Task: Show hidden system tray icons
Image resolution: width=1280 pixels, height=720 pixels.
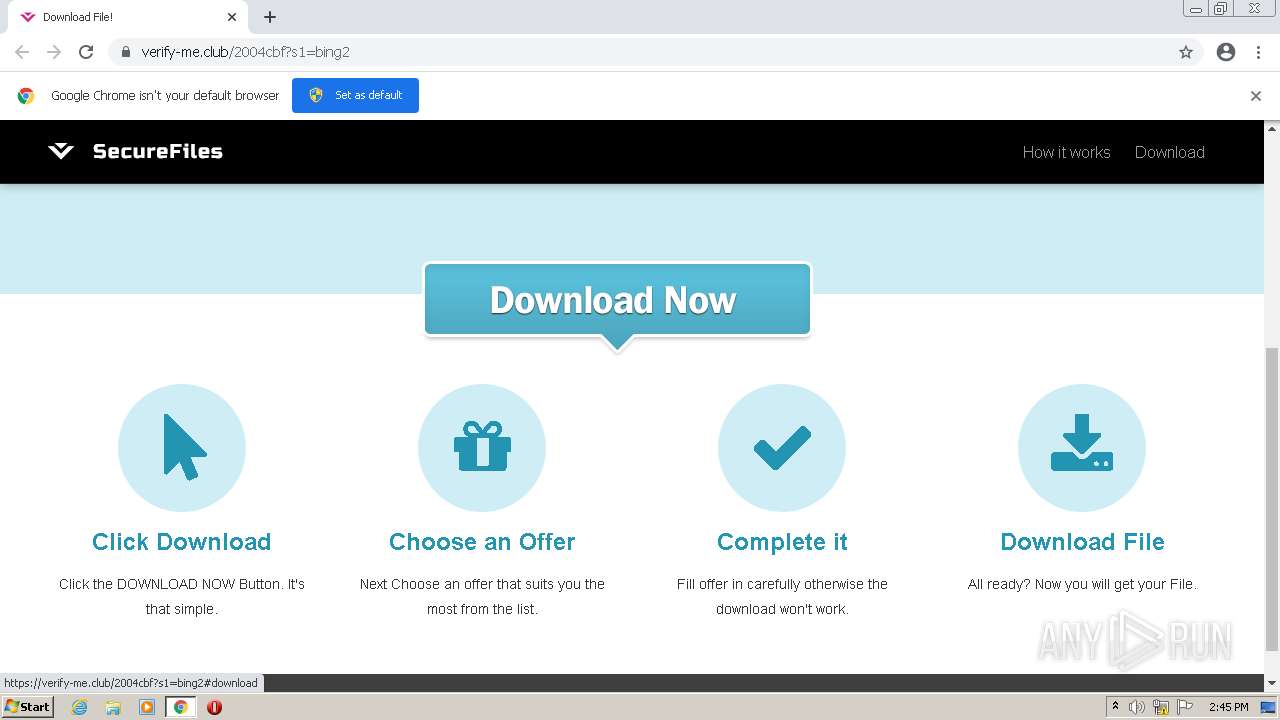Action: (x=1115, y=707)
